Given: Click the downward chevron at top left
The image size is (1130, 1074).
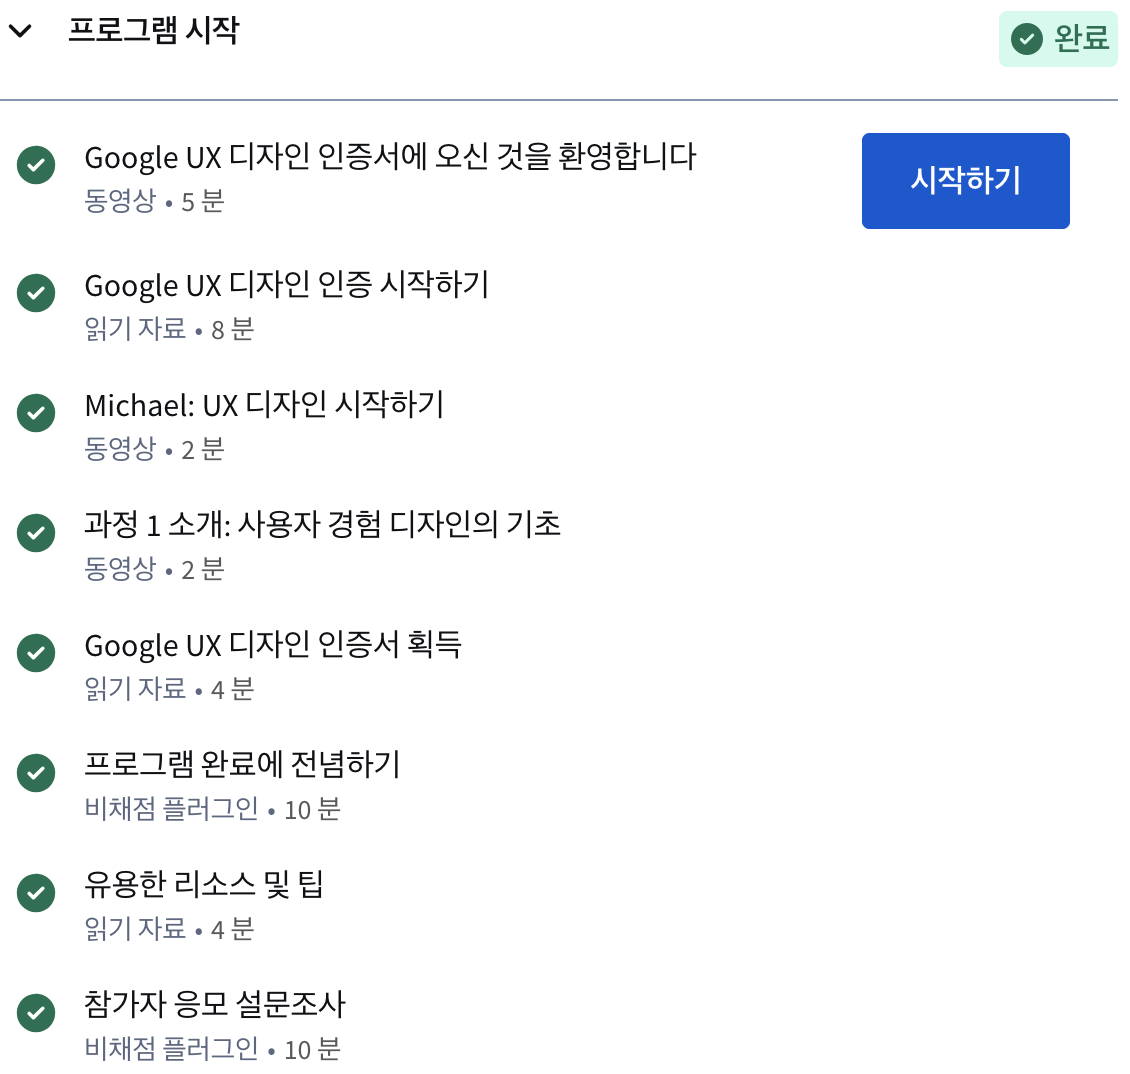Looking at the screenshot, I should click(19, 31).
